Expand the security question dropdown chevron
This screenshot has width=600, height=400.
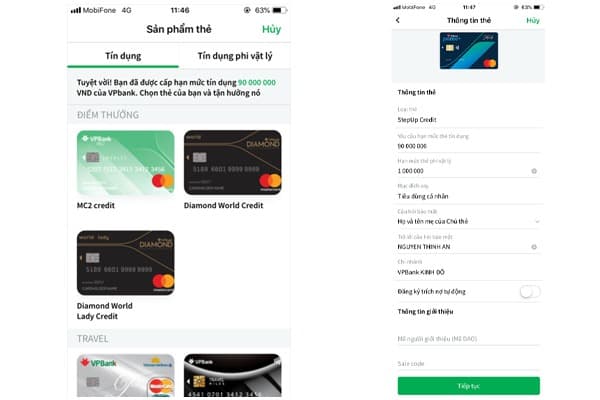537,221
